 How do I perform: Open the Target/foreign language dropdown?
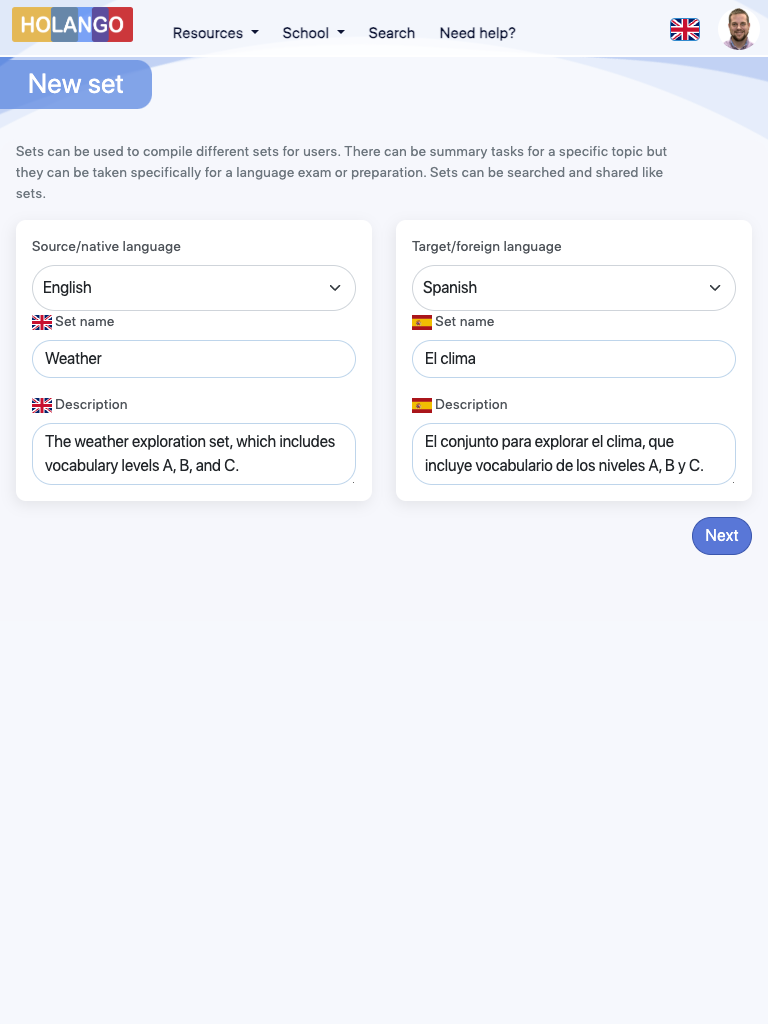point(574,288)
